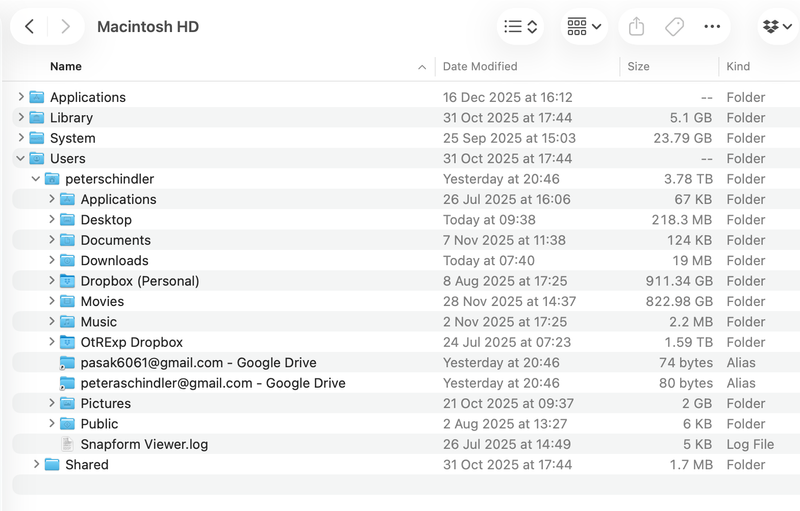Expand the Applications folder at top

click(21, 97)
